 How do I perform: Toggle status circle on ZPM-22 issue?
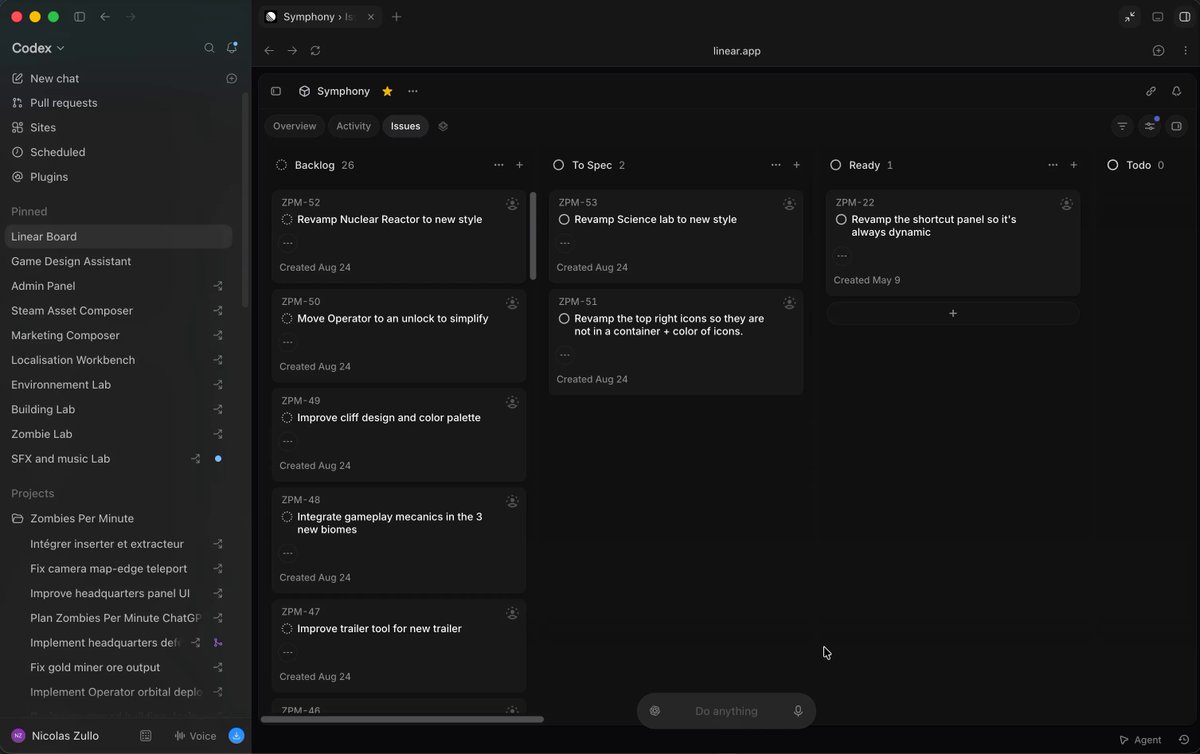tap(841, 219)
